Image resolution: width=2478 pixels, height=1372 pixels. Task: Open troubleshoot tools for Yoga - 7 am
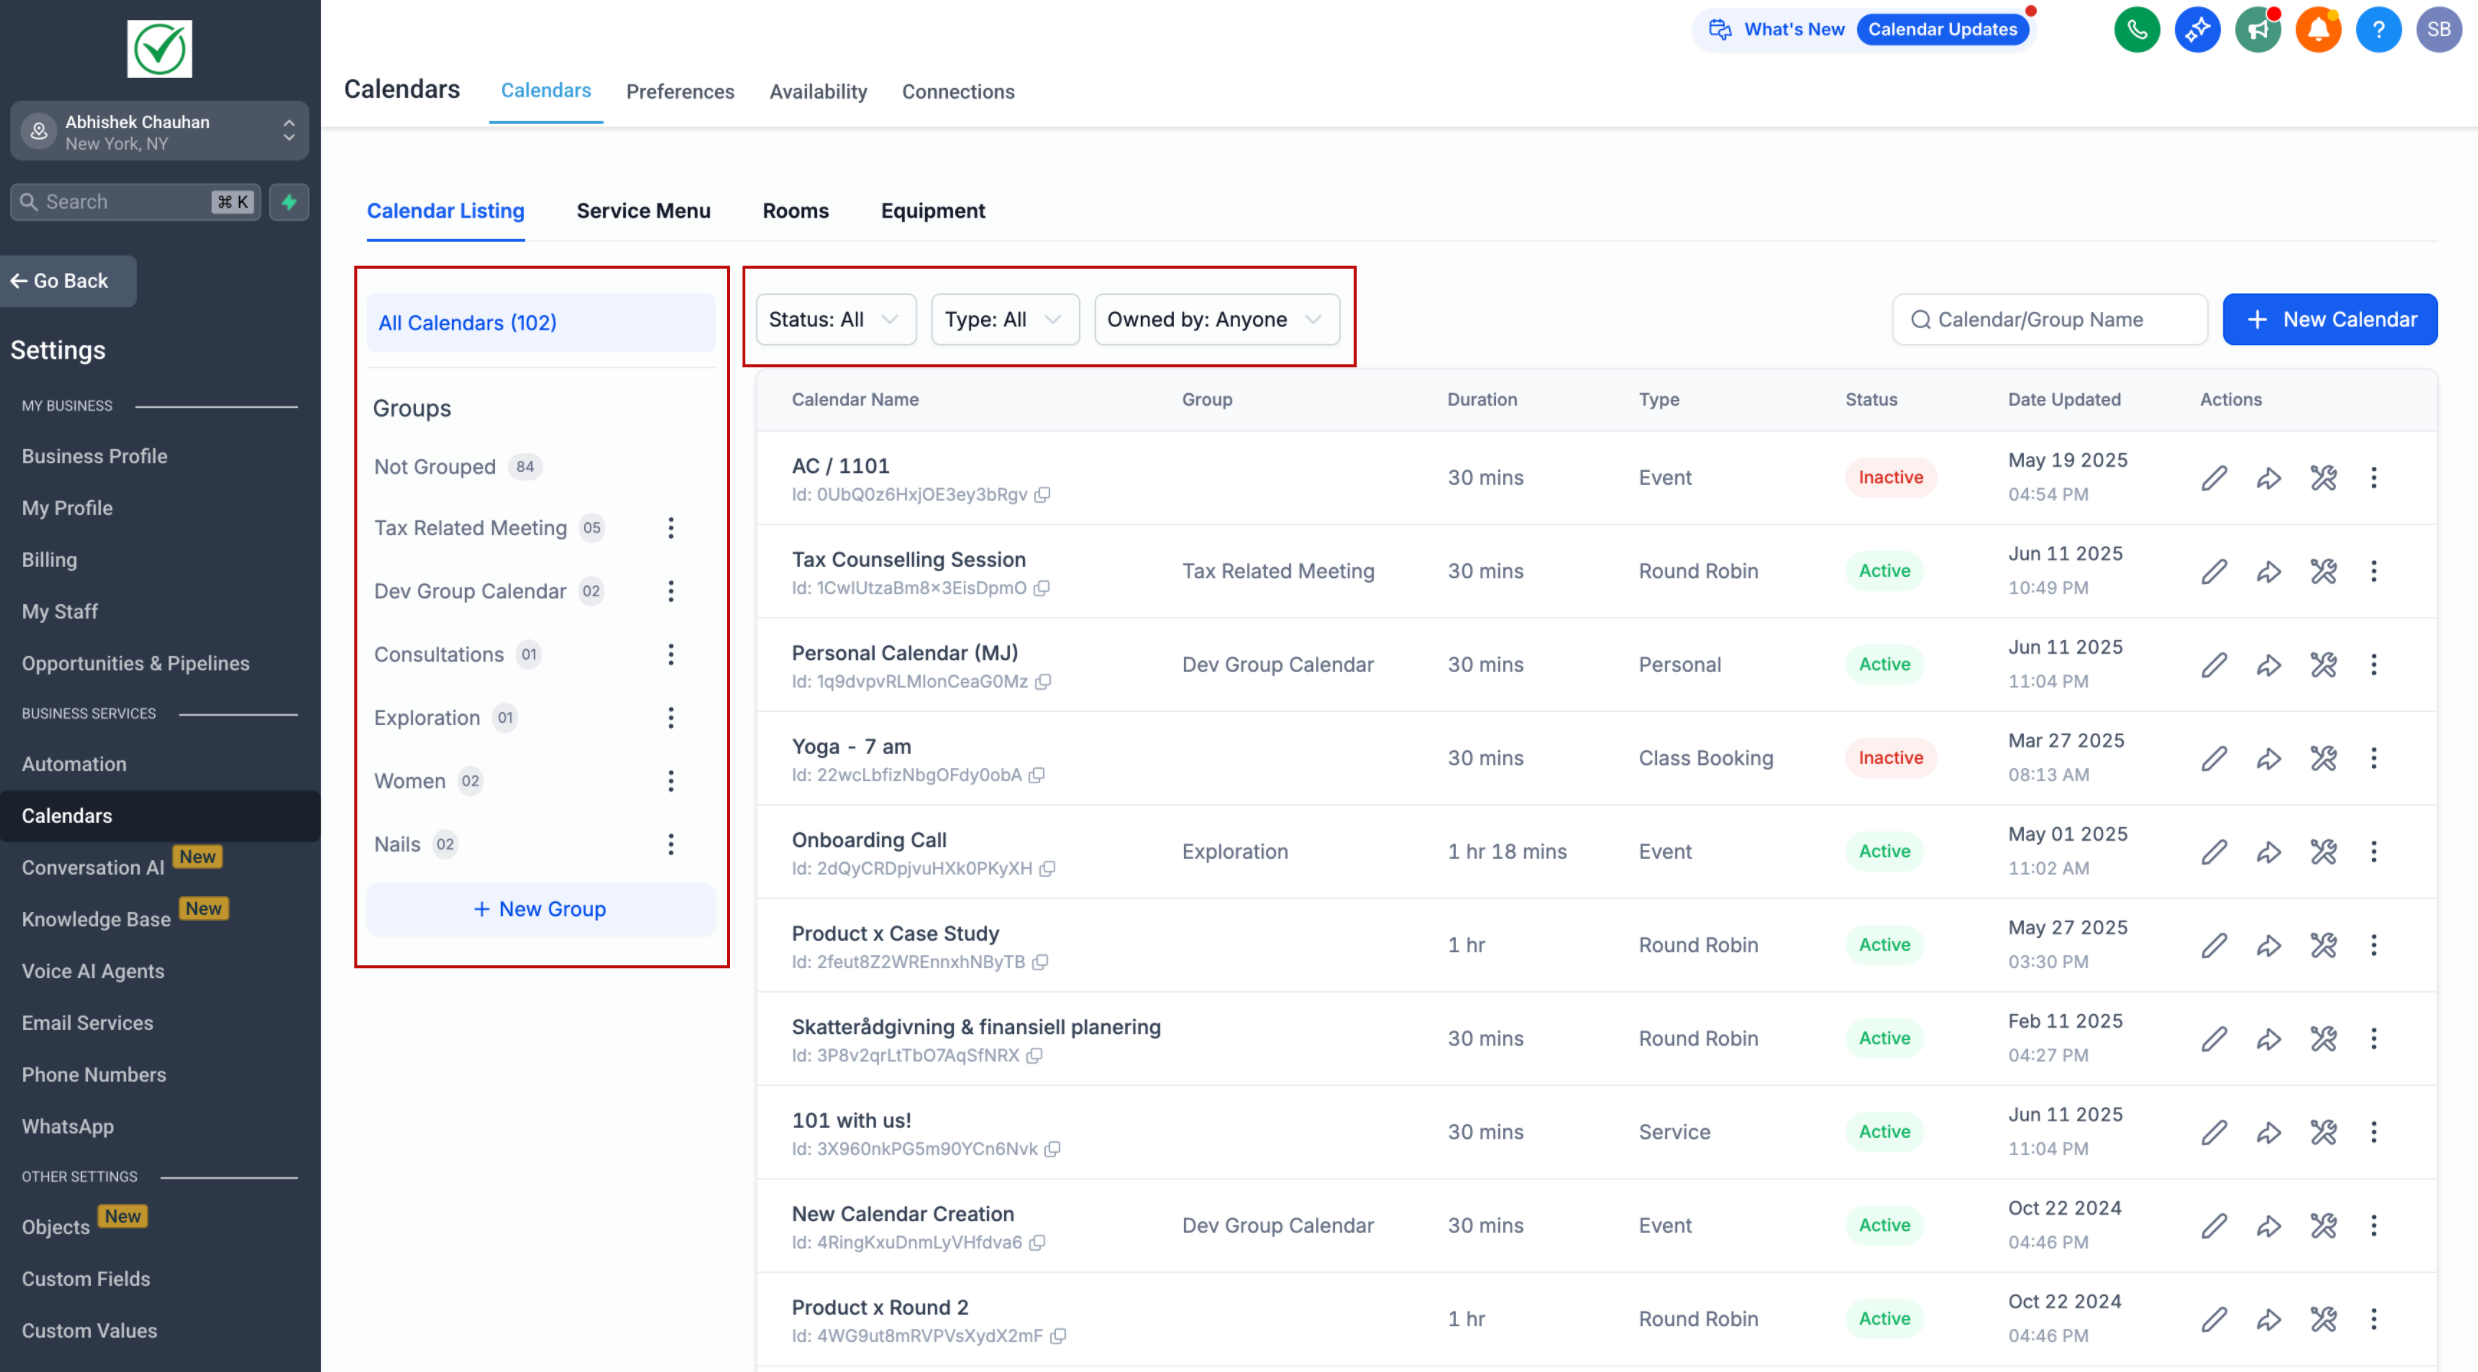(x=2323, y=758)
